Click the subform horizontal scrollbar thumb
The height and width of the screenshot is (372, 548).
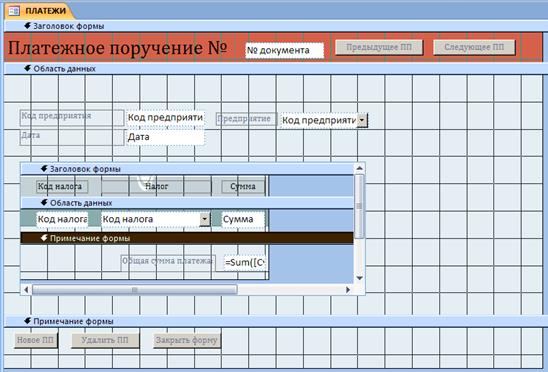(x=135, y=289)
